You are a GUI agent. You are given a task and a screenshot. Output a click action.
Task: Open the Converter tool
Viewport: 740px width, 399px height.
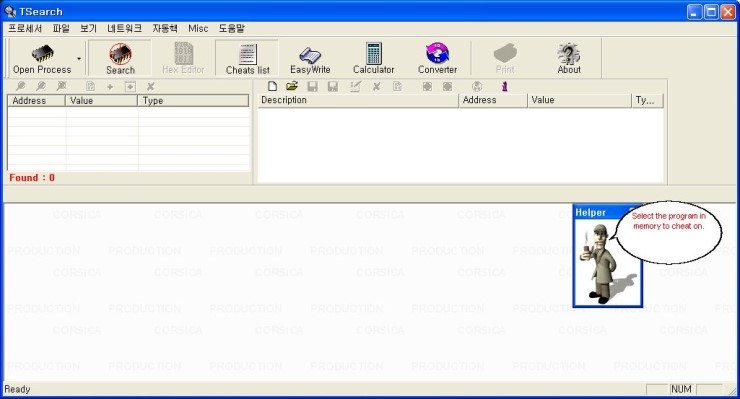437,59
